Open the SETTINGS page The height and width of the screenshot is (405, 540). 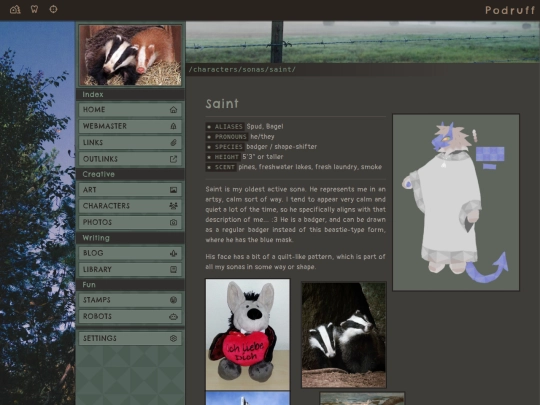click(130, 338)
